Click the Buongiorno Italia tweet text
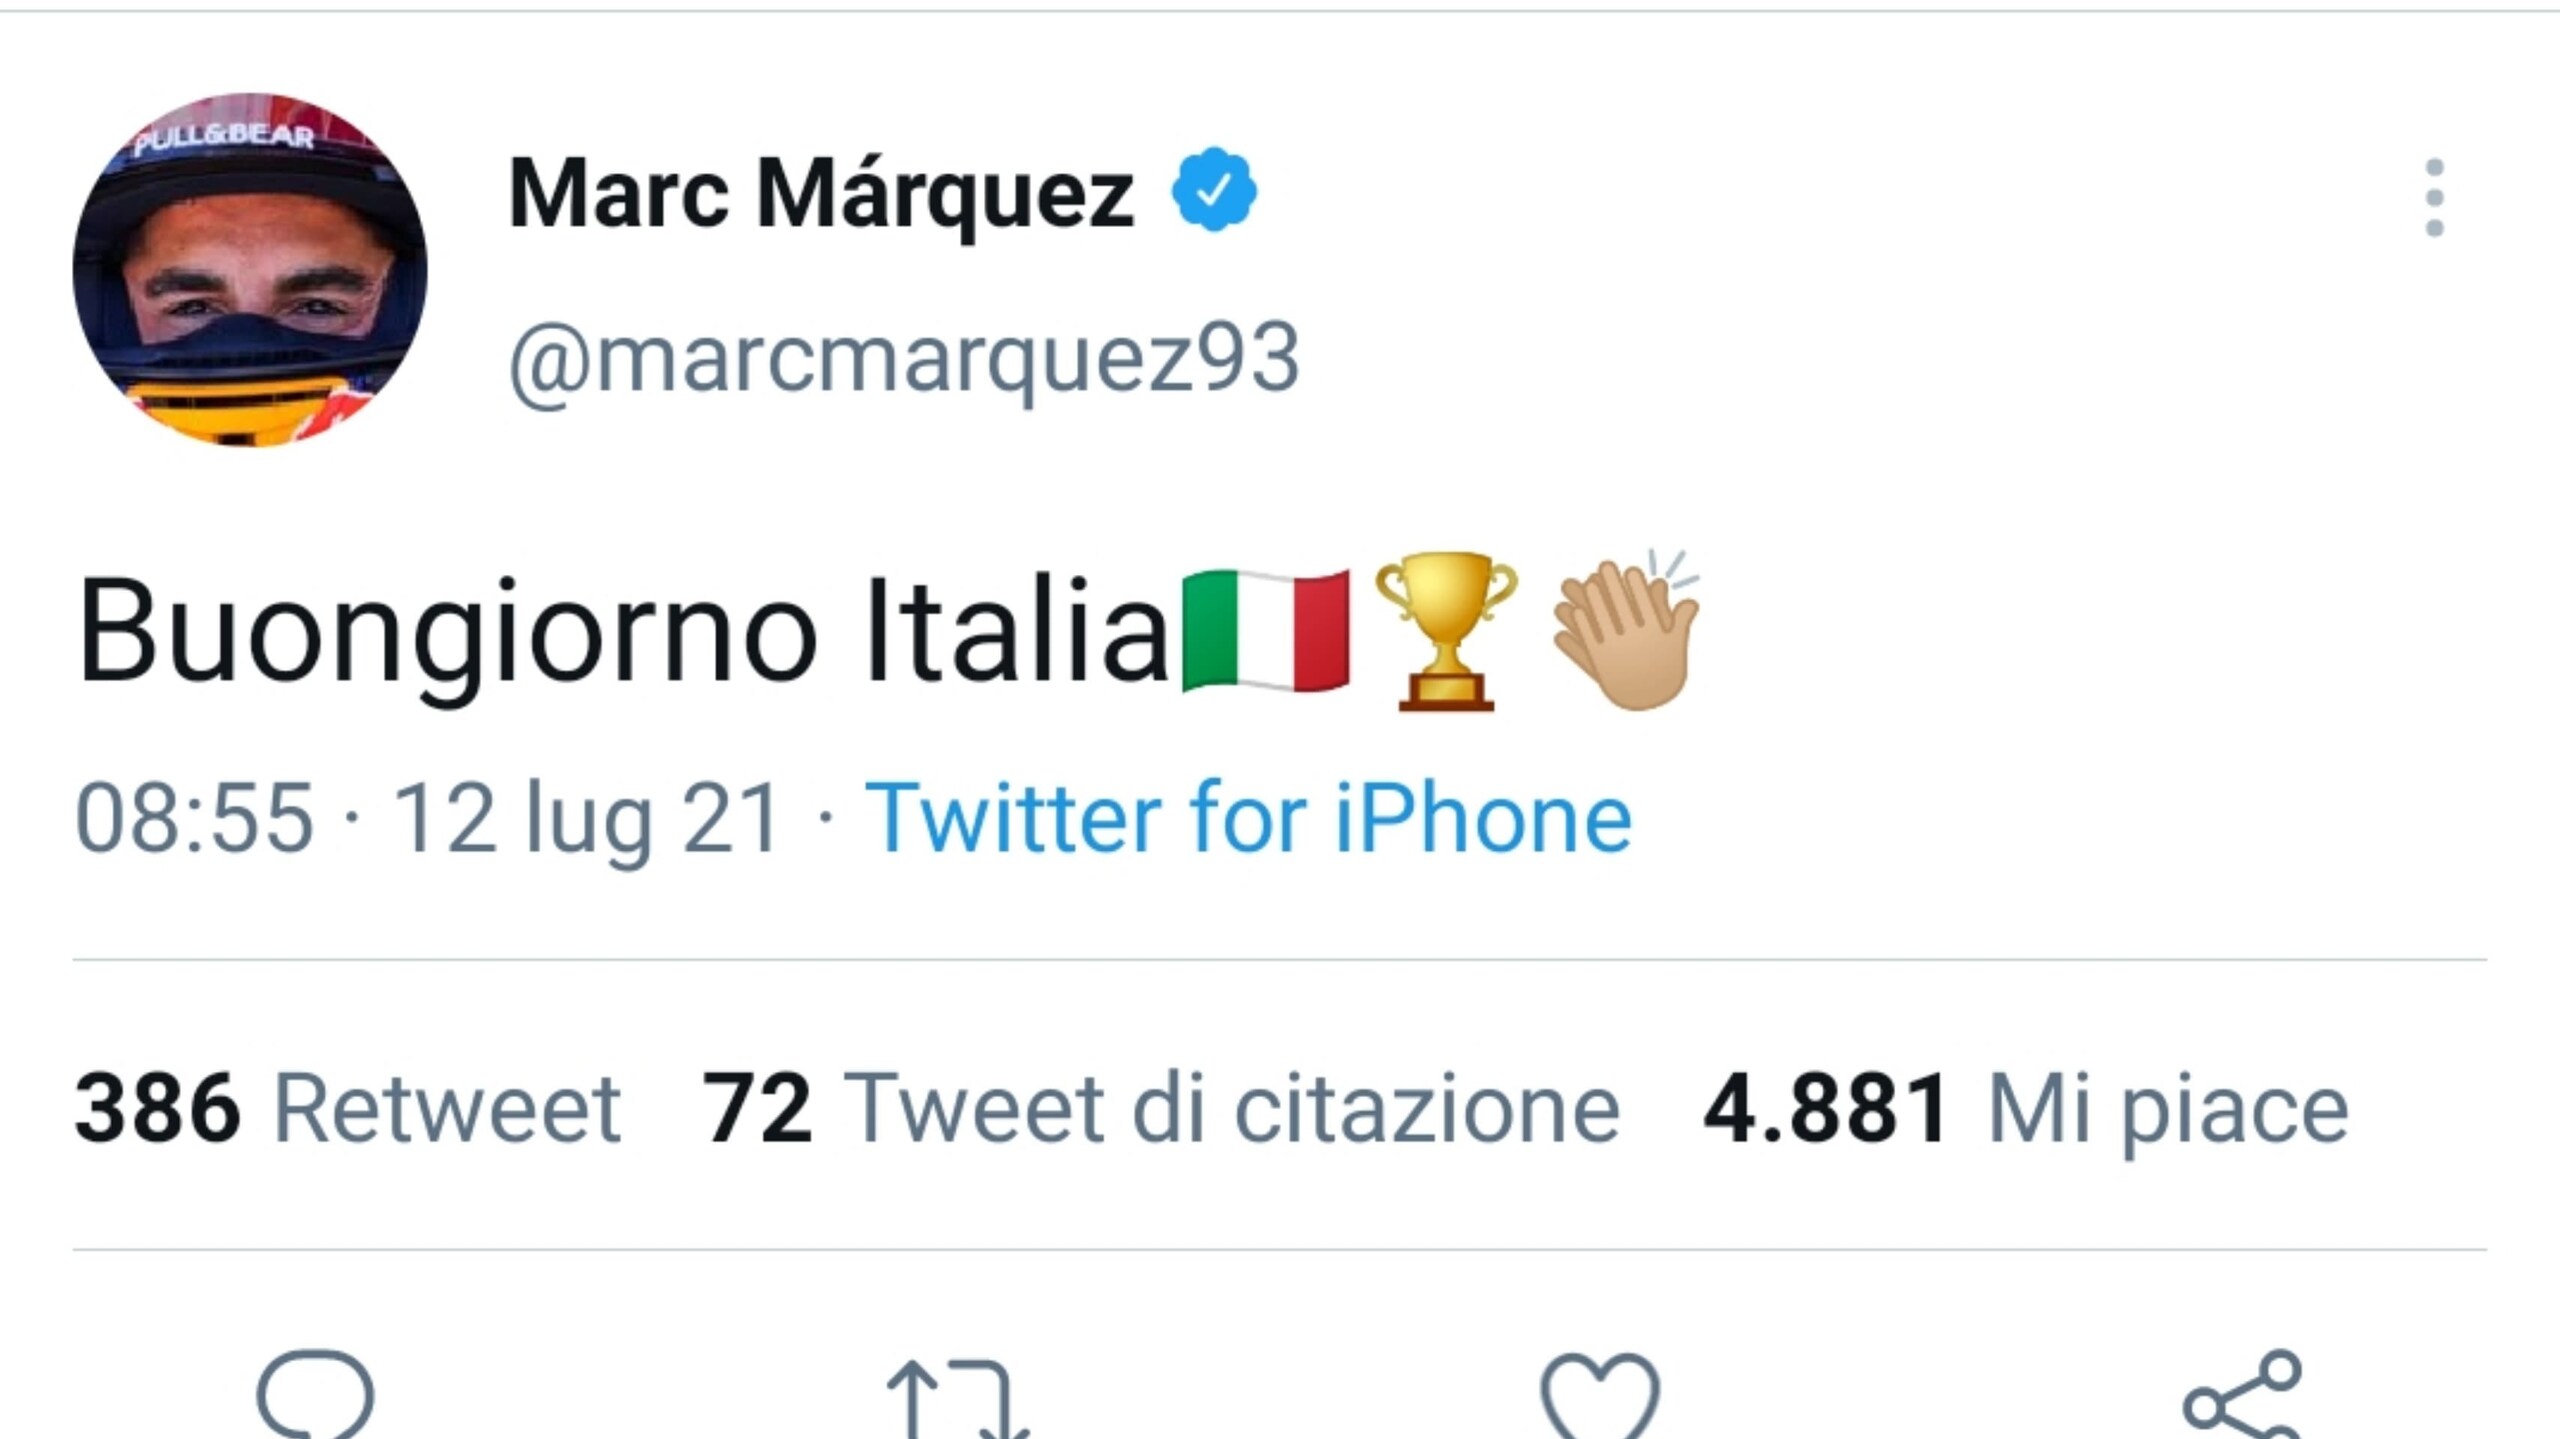The width and height of the screenshot is (2560, 1439). [x=622, y=631]
